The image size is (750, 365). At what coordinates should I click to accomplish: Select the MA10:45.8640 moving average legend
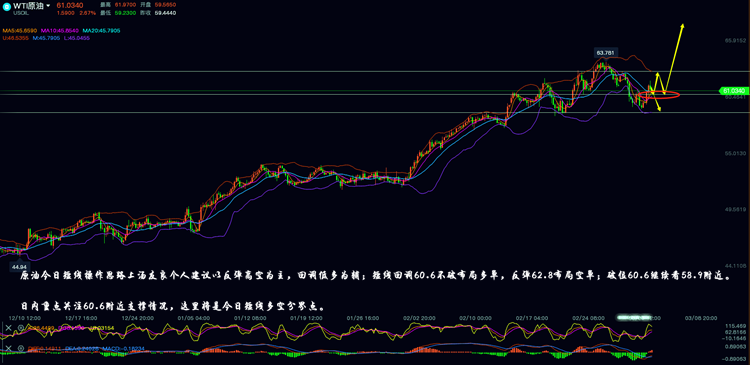(59, 31)
